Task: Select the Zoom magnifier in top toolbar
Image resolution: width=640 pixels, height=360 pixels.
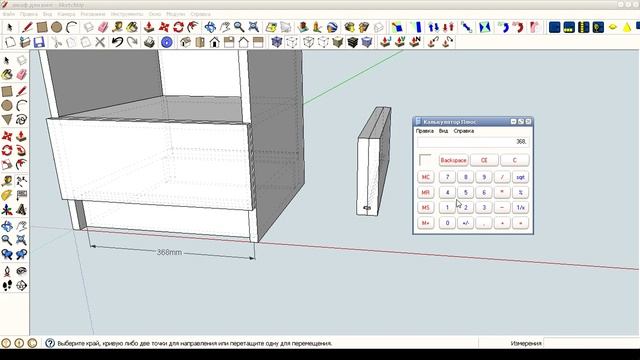Action: pyautogui.click(x=239, y=27)
